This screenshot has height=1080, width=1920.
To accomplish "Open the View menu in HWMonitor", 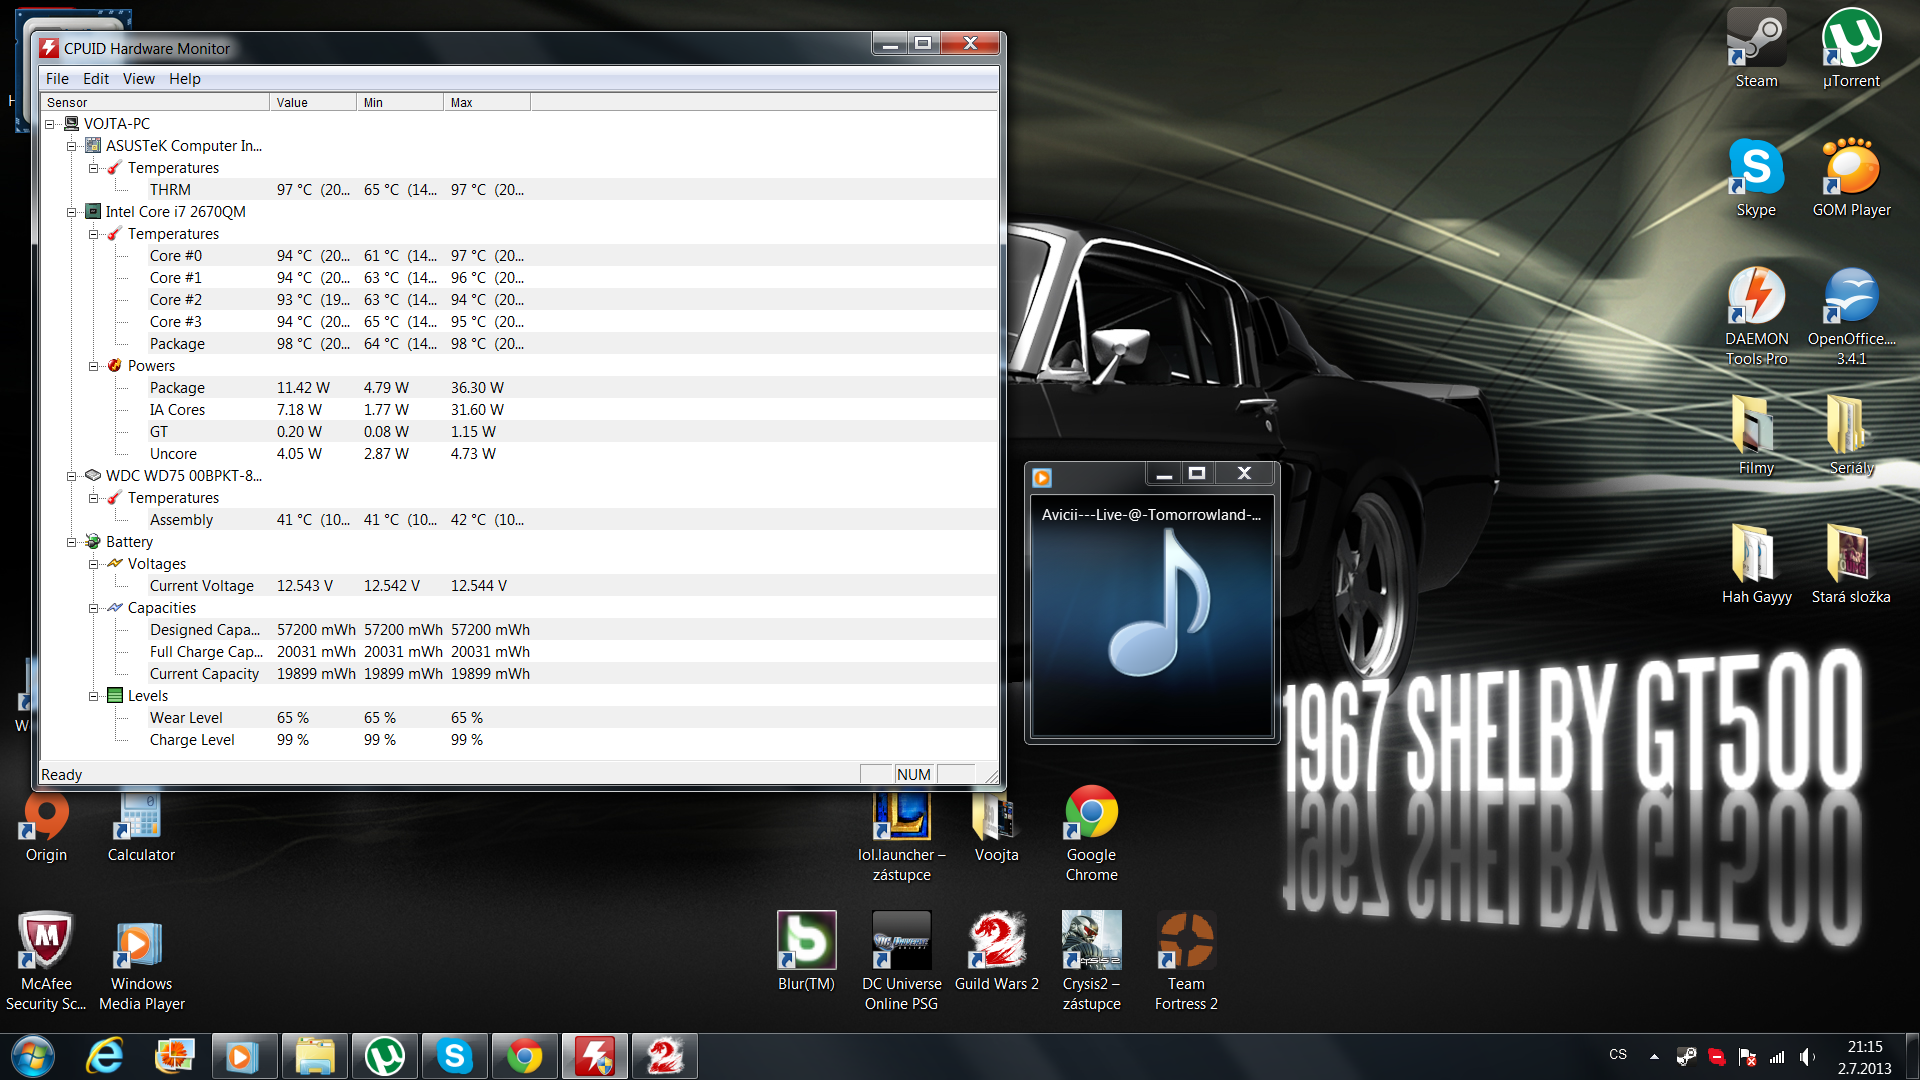I will (x=138, y=78).
